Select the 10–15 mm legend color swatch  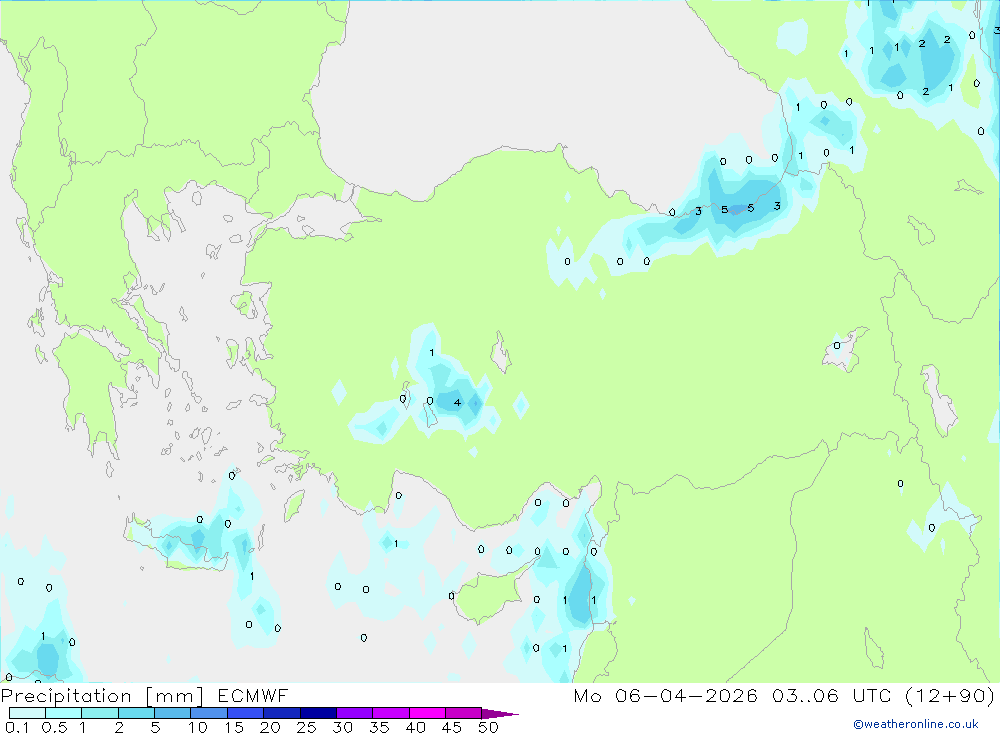tap(209, 713)
